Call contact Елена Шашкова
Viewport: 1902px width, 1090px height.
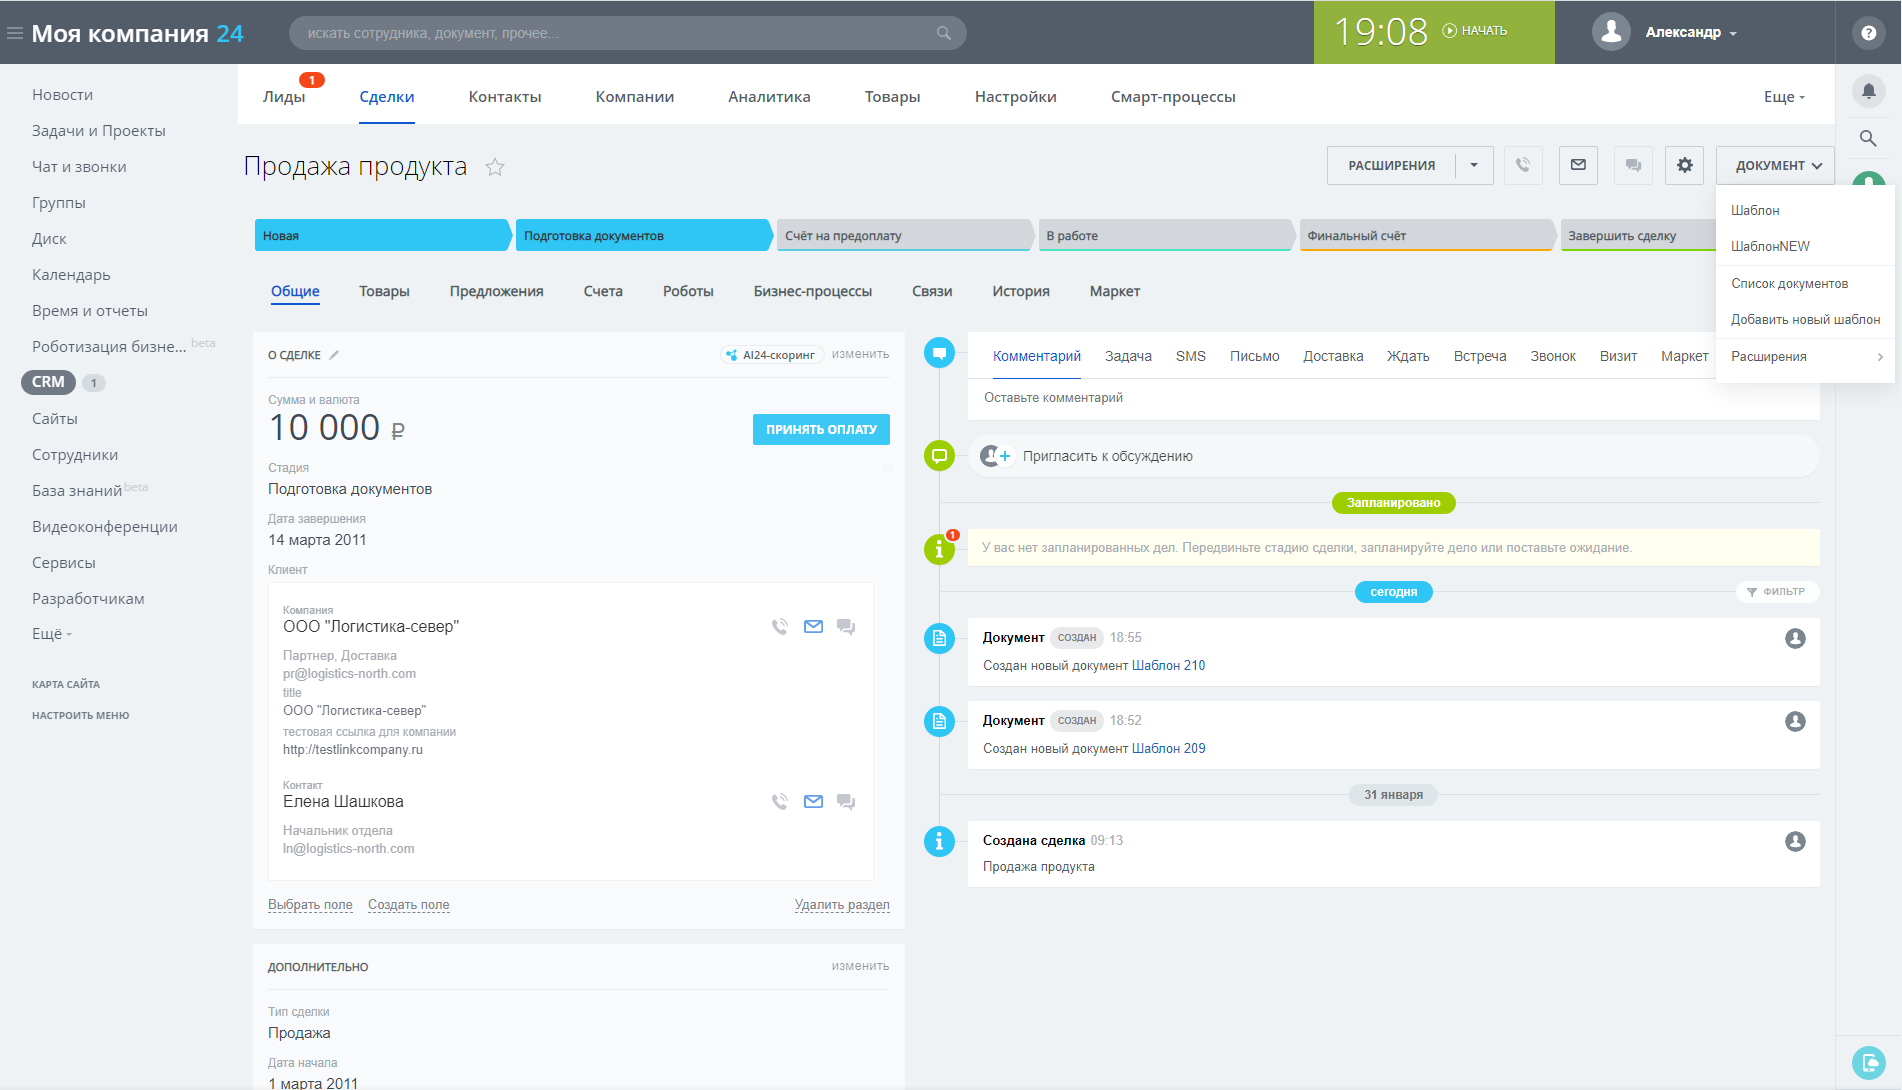(780, 802)
